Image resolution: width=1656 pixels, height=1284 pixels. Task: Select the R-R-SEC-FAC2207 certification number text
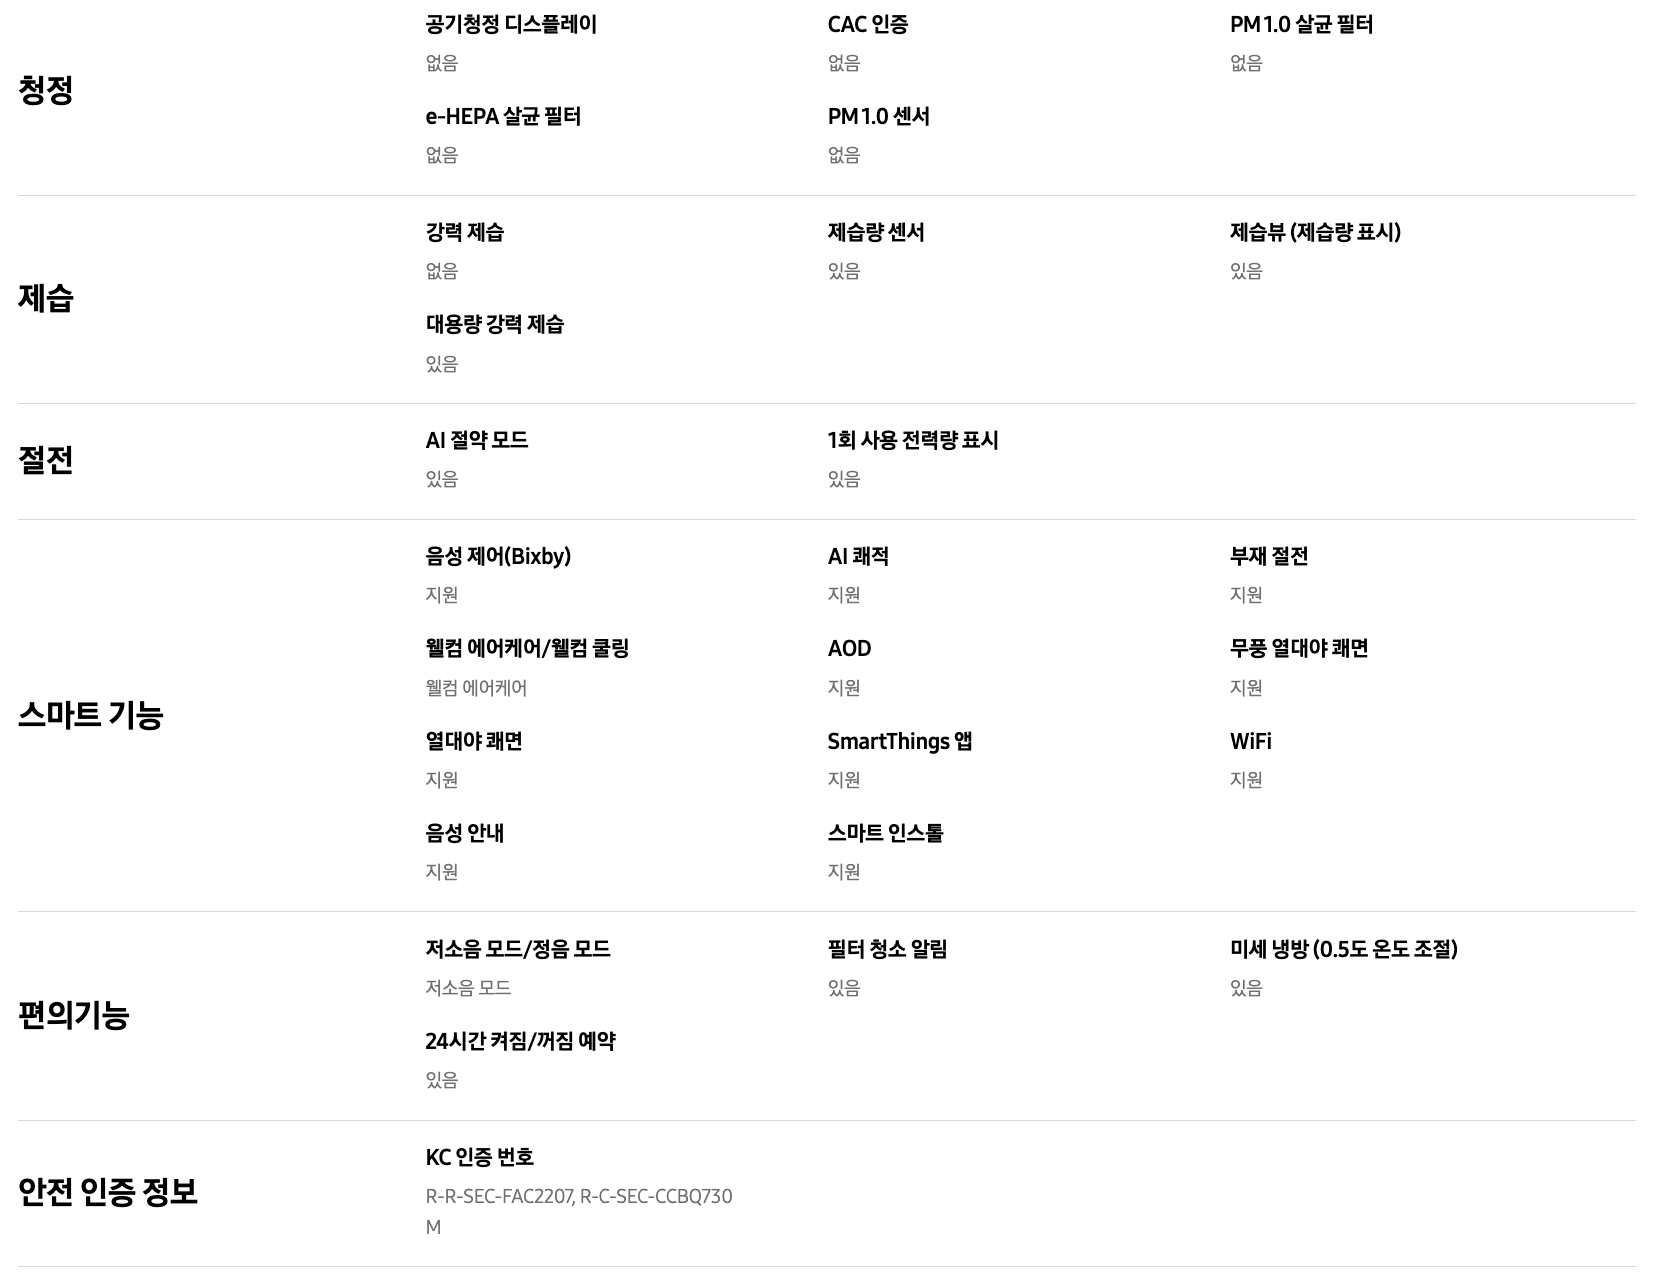pyautogui.click(x=499, y=1197)
